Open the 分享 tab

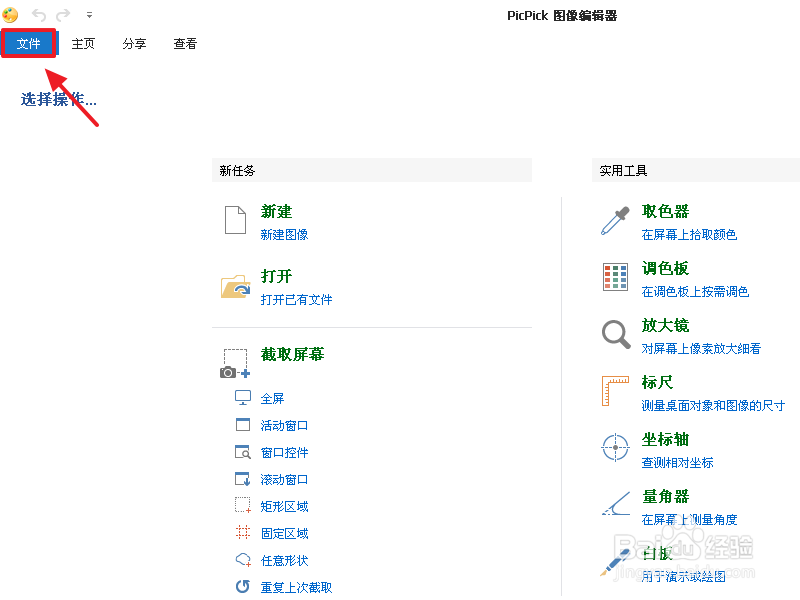tap(135, 44)
